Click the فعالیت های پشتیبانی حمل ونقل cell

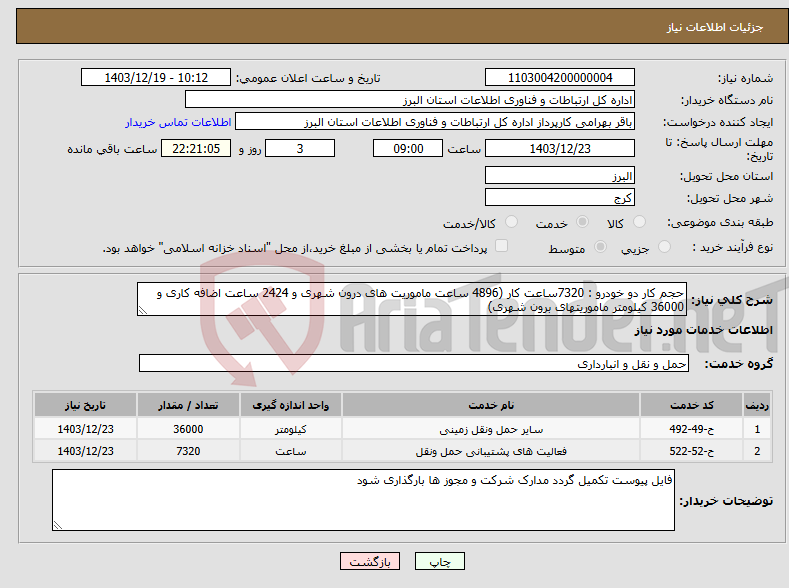(491, 451)
